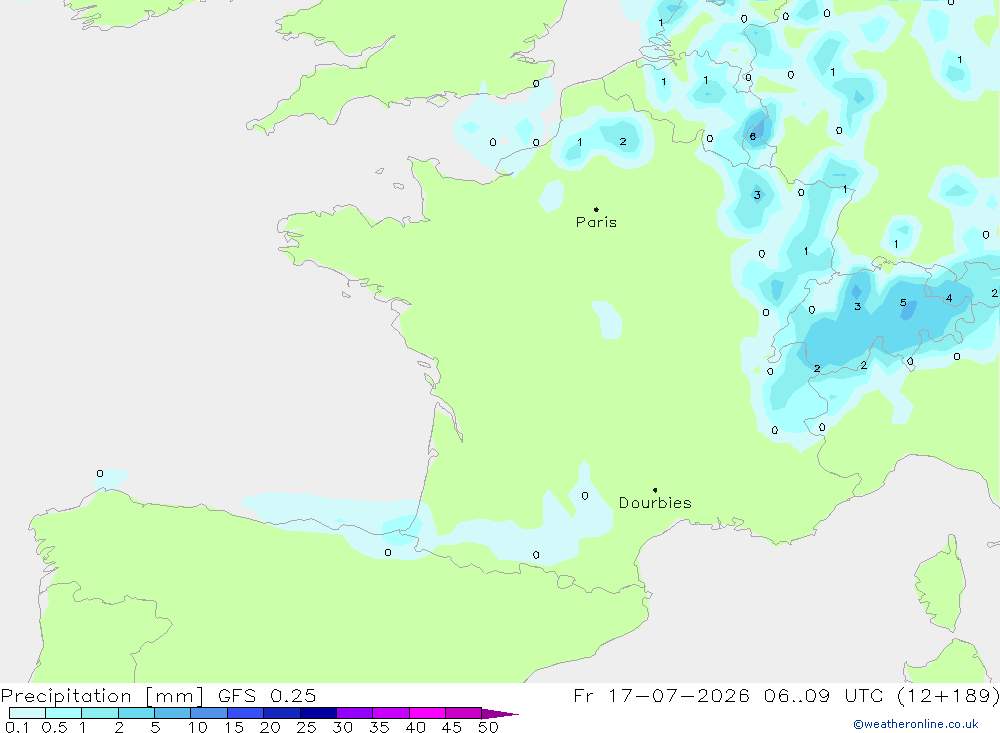Click the precipitation value "6" on the map
This screenshot has width=1000, height=733.
pos(753,137)
